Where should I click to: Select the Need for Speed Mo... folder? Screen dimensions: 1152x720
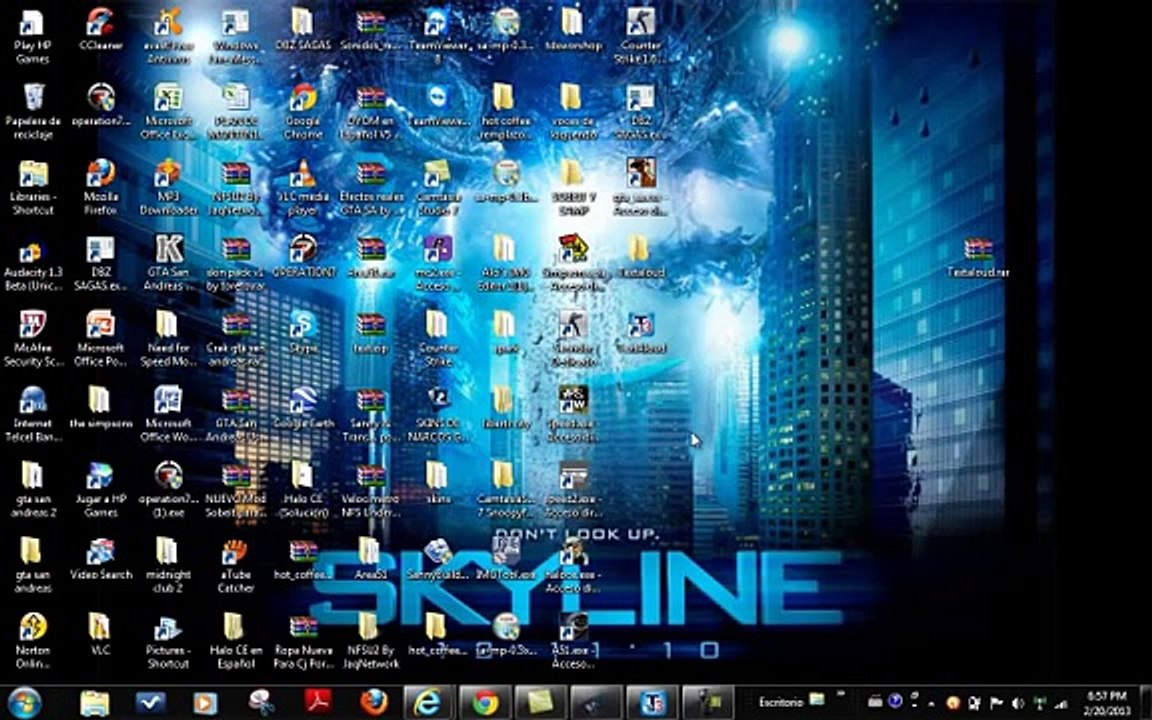click(168, 339)
